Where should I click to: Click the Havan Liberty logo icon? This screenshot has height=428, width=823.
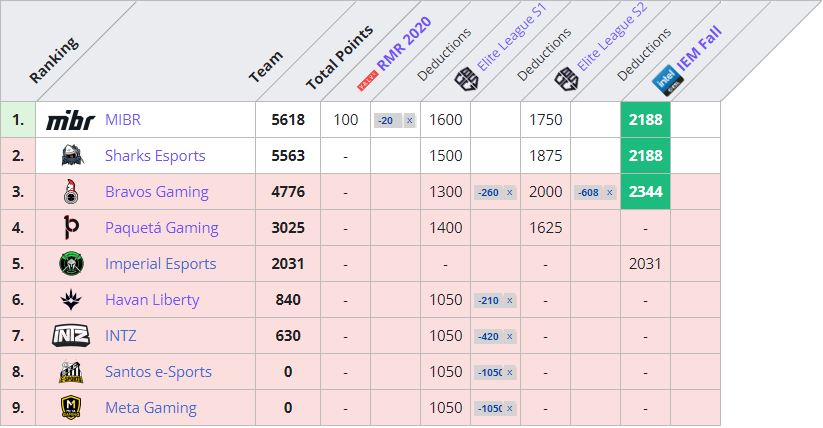(71, 300)
